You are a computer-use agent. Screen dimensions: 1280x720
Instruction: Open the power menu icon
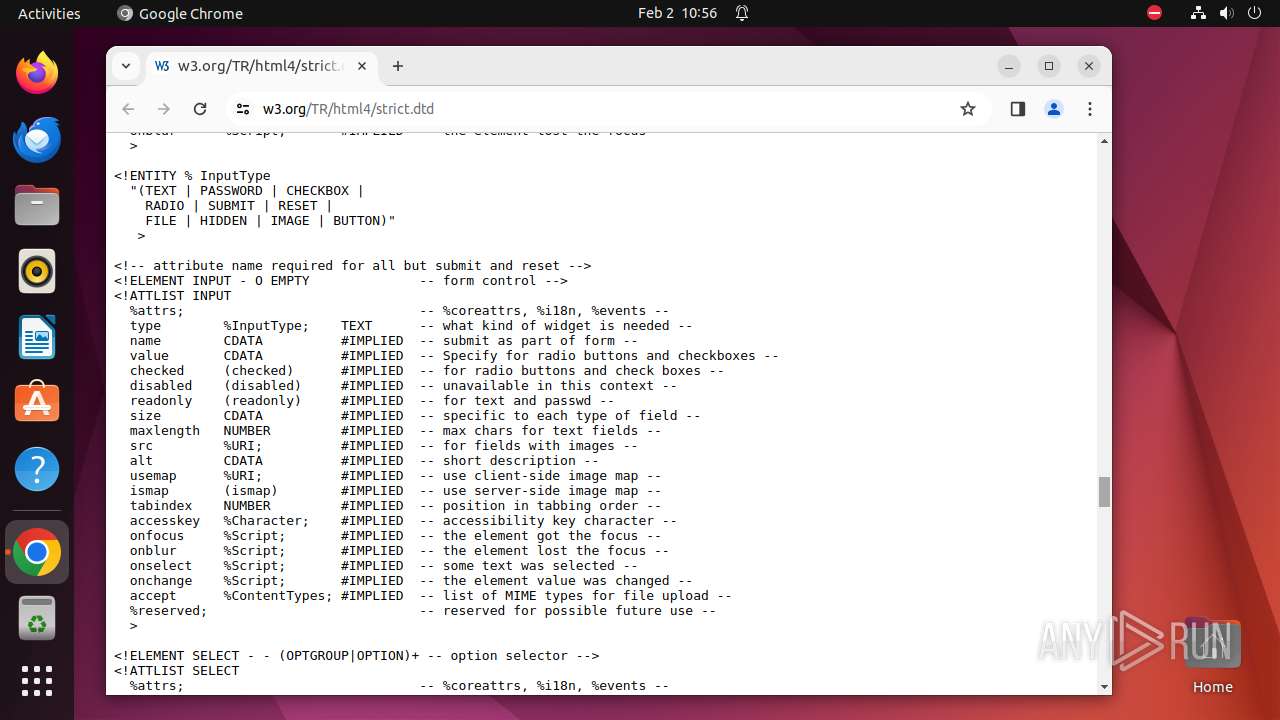tap(1254, 13)
